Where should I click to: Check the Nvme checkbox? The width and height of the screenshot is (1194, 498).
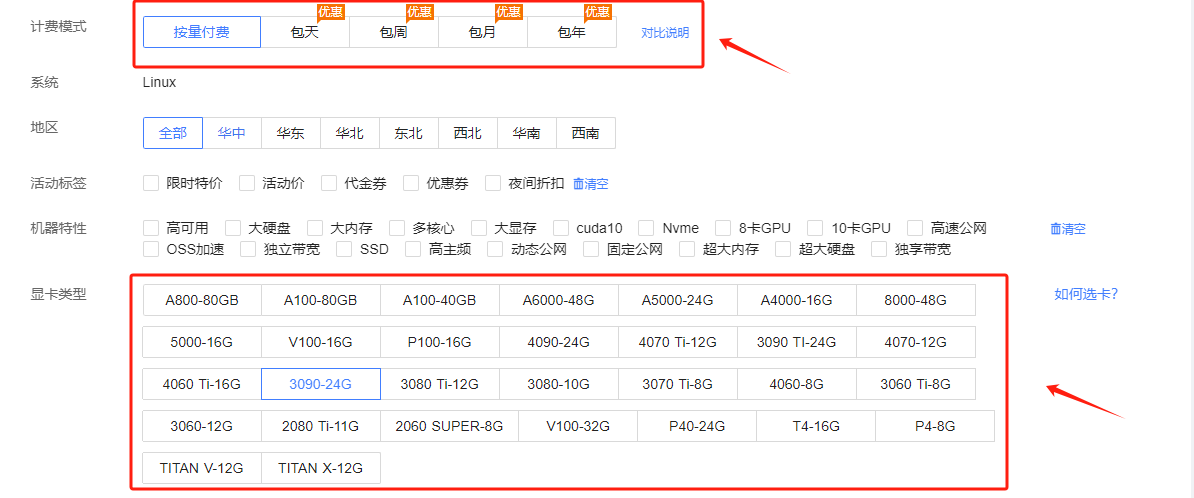pos(646,228)
